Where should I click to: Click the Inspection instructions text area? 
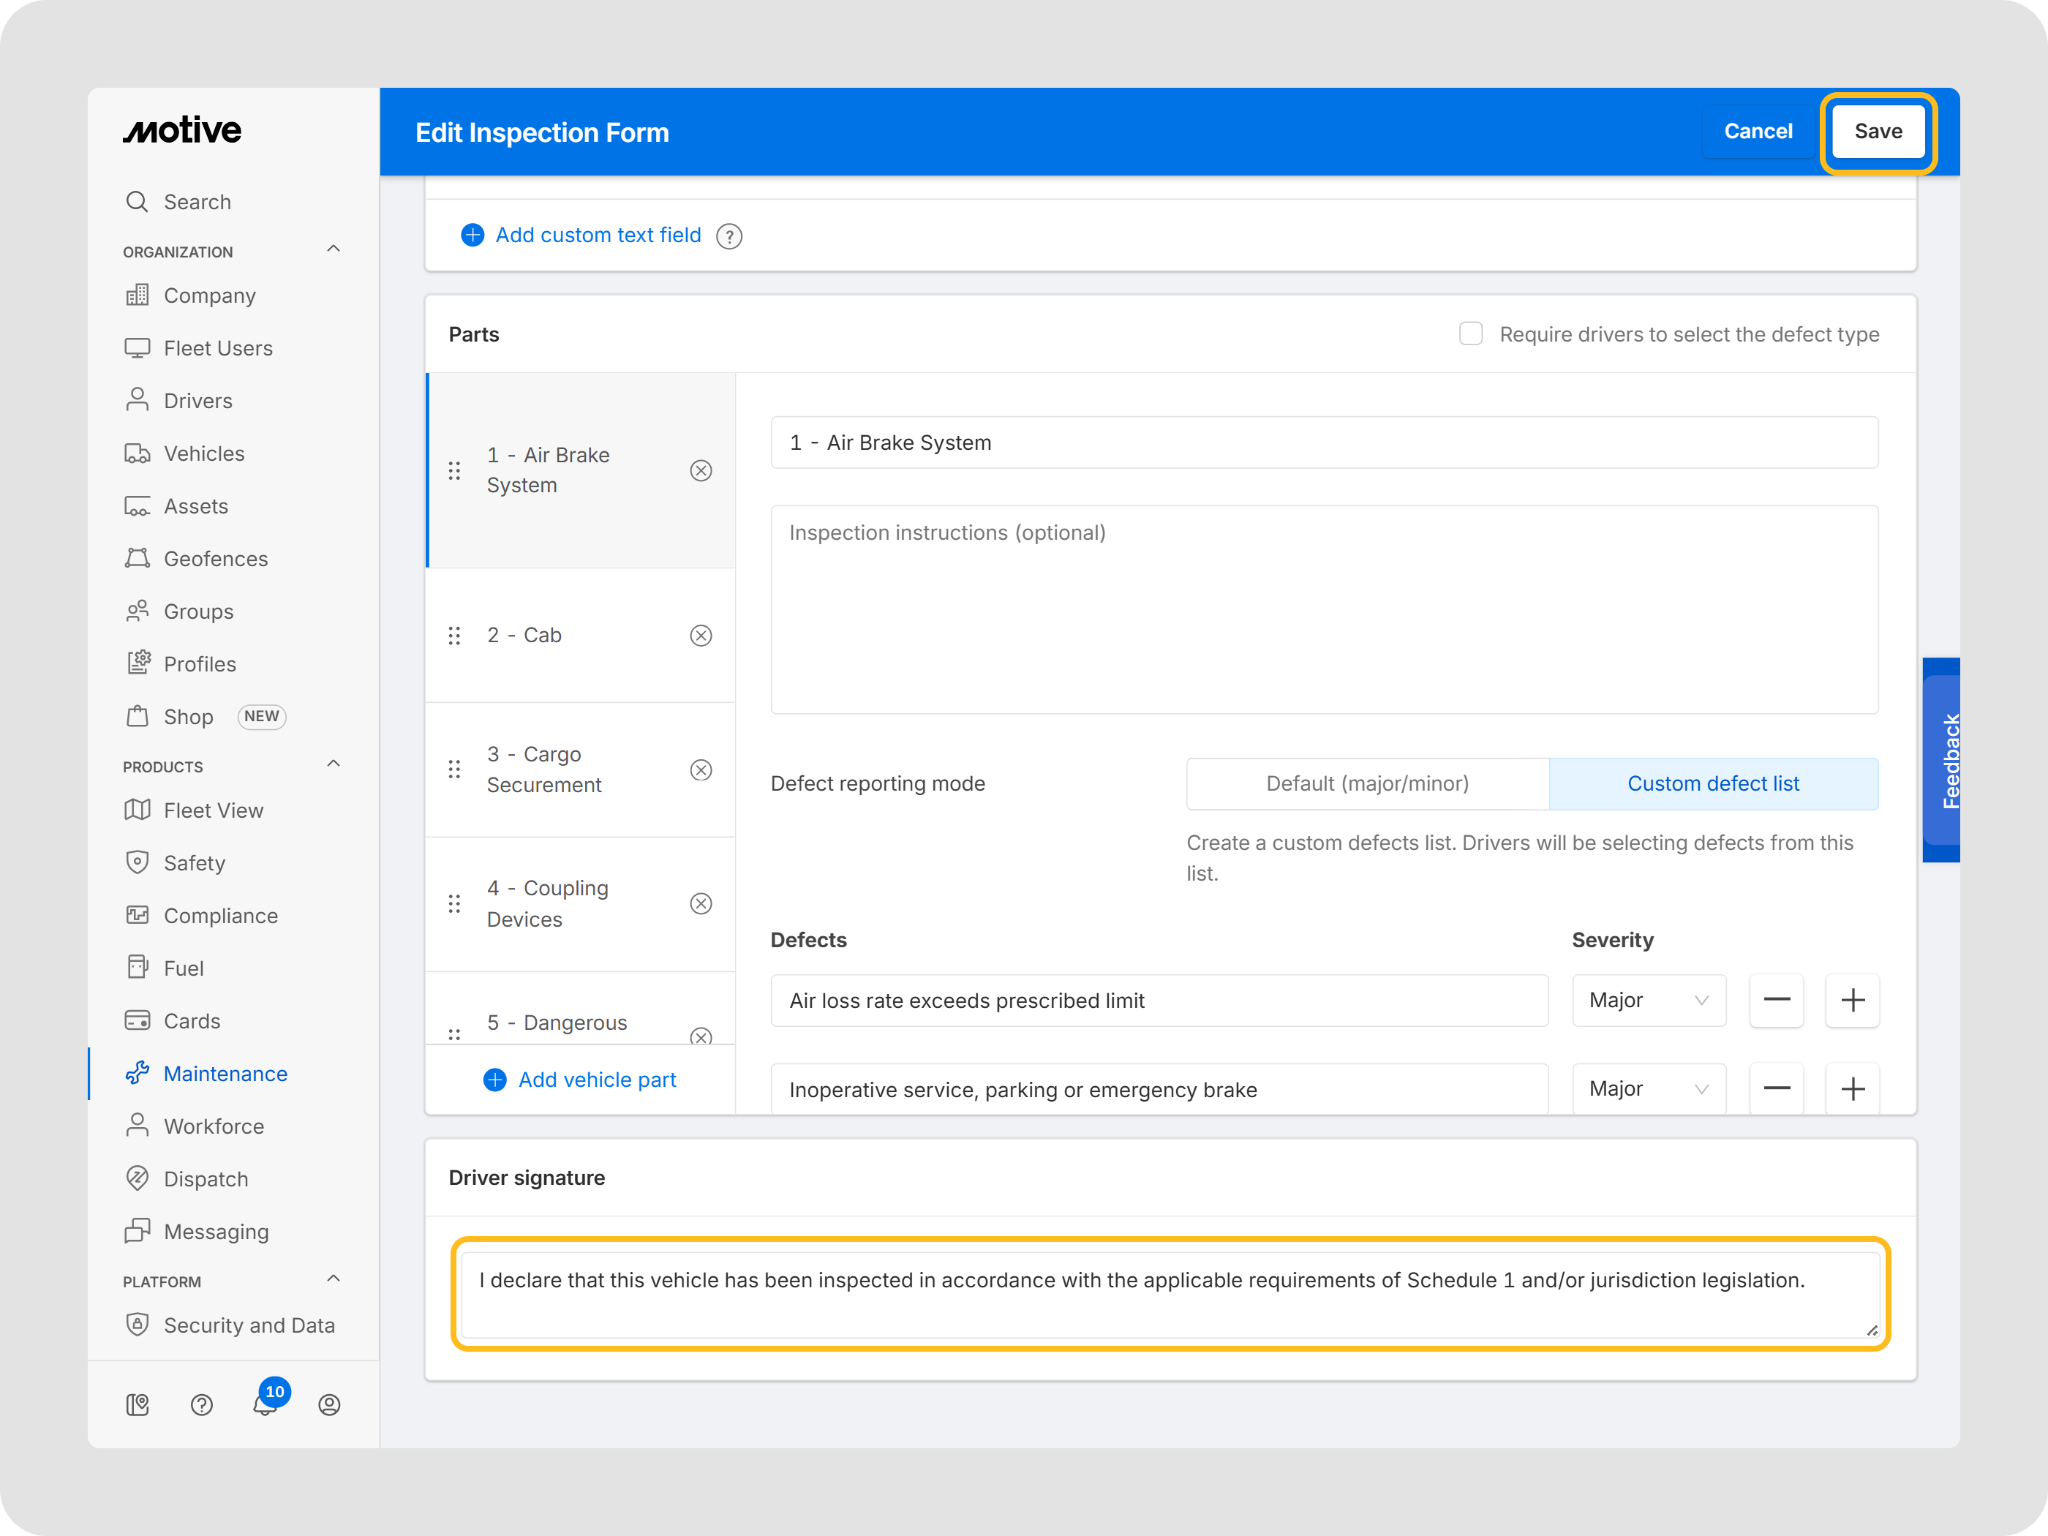pyautogui.click(x=1323, y=610)
